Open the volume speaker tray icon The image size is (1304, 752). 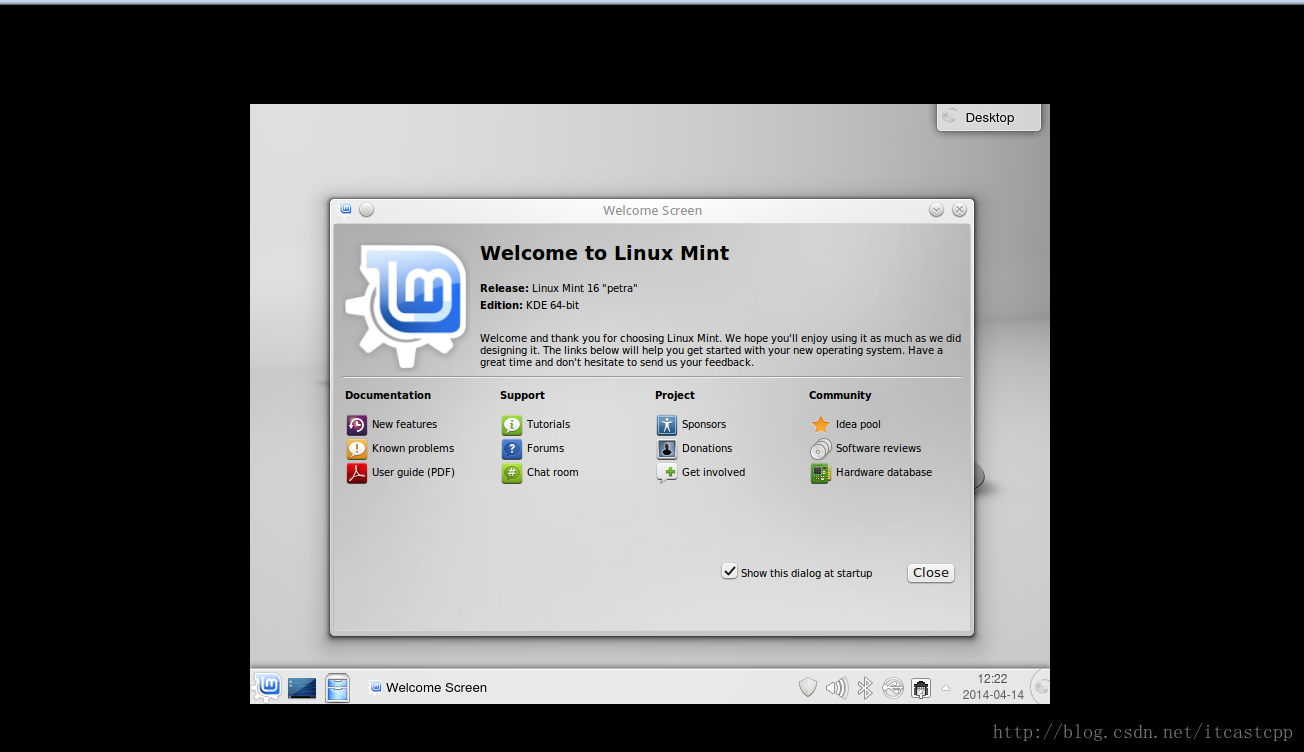837,687
